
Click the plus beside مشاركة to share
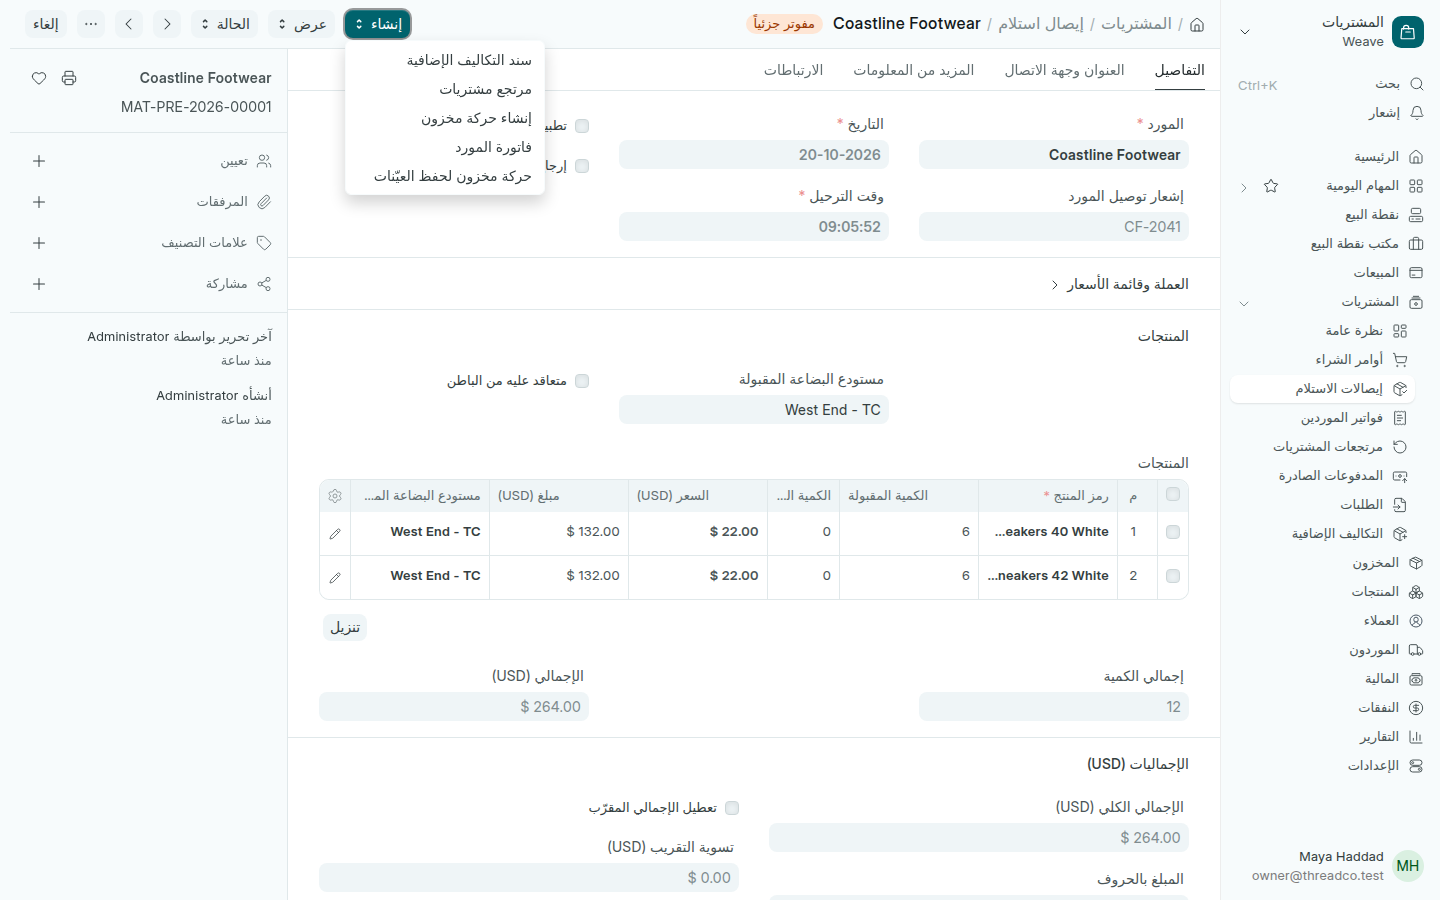pyautogui.click(x=39, y=284)
